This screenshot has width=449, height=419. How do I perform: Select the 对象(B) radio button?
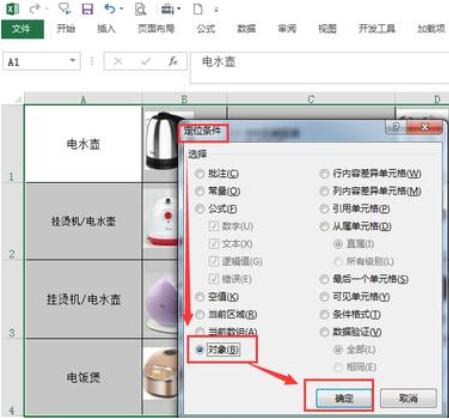pyautogui.click(x=200, y=349)
